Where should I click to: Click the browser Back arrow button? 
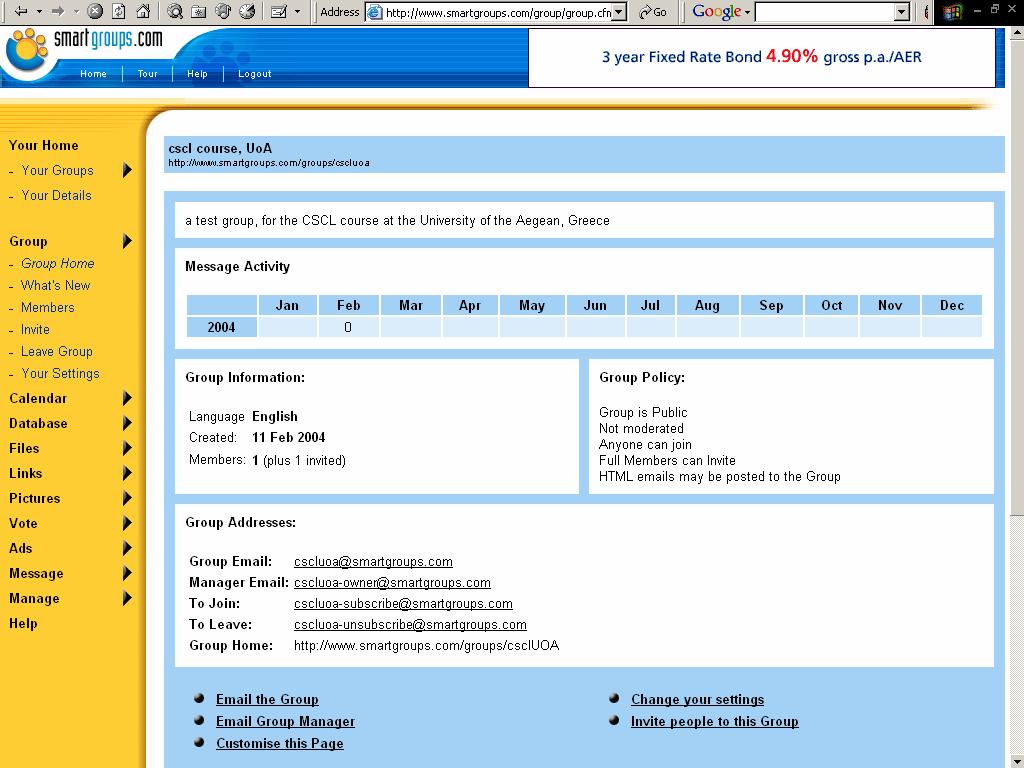click(x=21, y=11)
